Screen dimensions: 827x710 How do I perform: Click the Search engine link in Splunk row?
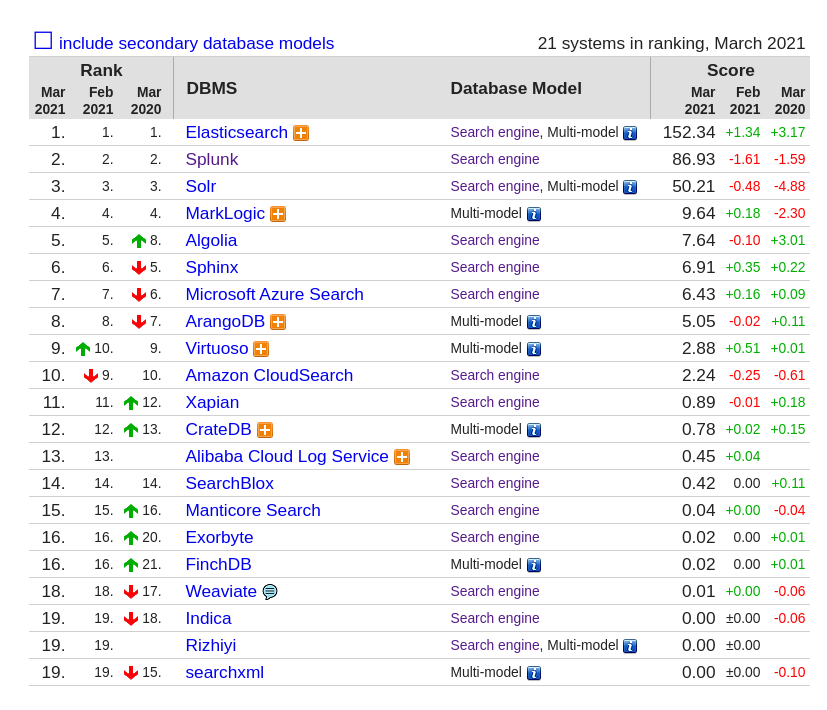495,159
